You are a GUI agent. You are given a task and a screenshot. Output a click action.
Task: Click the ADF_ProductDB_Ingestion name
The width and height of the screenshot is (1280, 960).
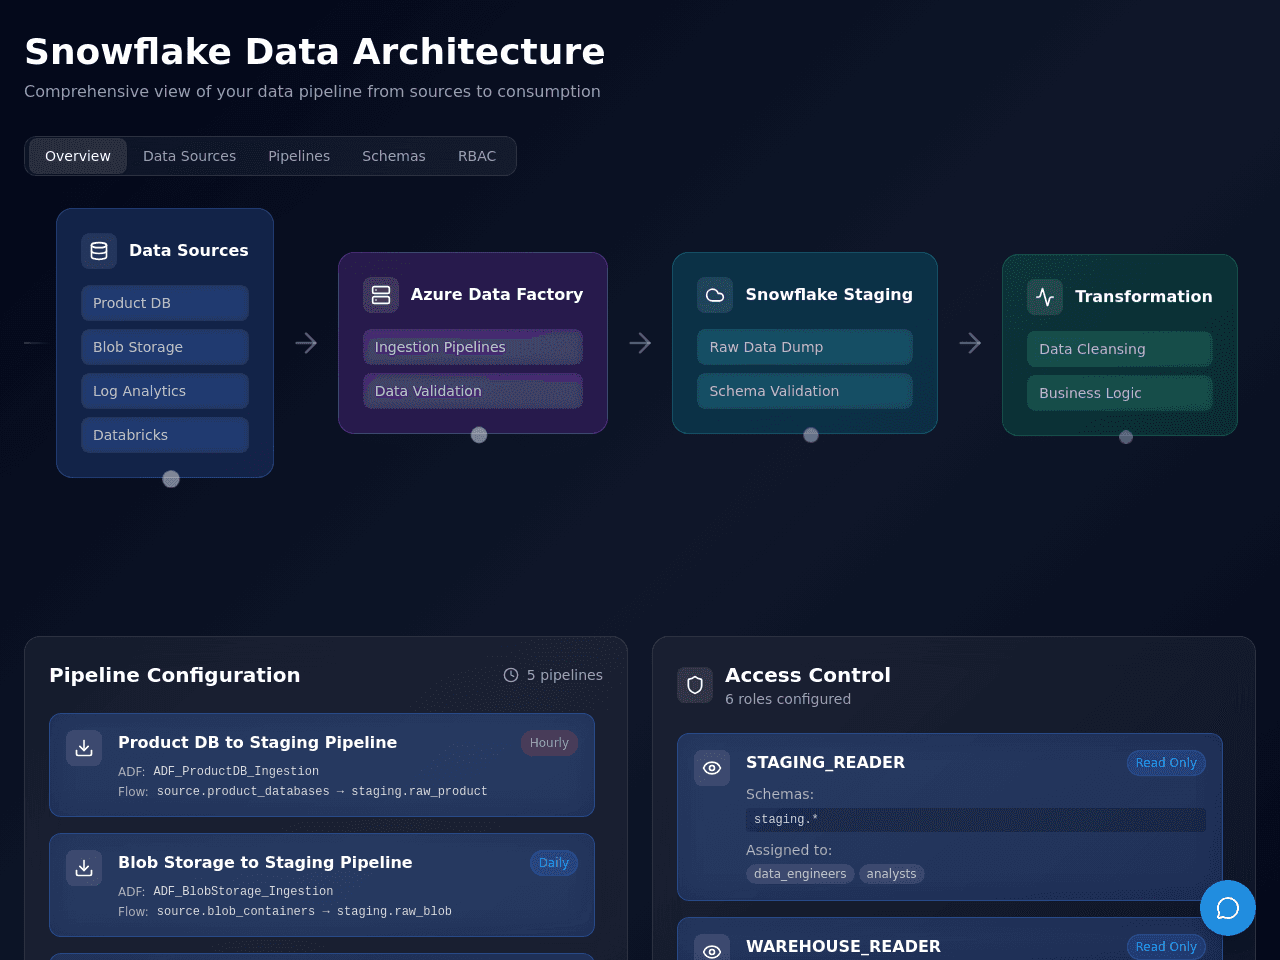pyautogui.click(x=236, y=771)
